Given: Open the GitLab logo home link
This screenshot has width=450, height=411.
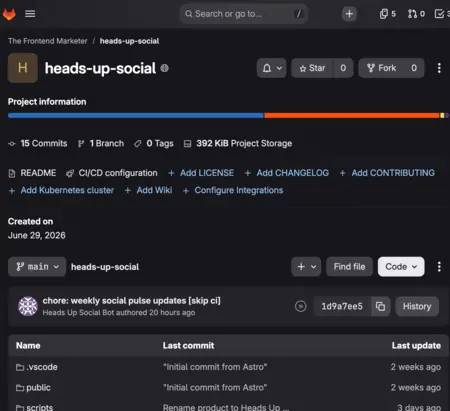Looking at the screenshot, I should pos(9,14).
